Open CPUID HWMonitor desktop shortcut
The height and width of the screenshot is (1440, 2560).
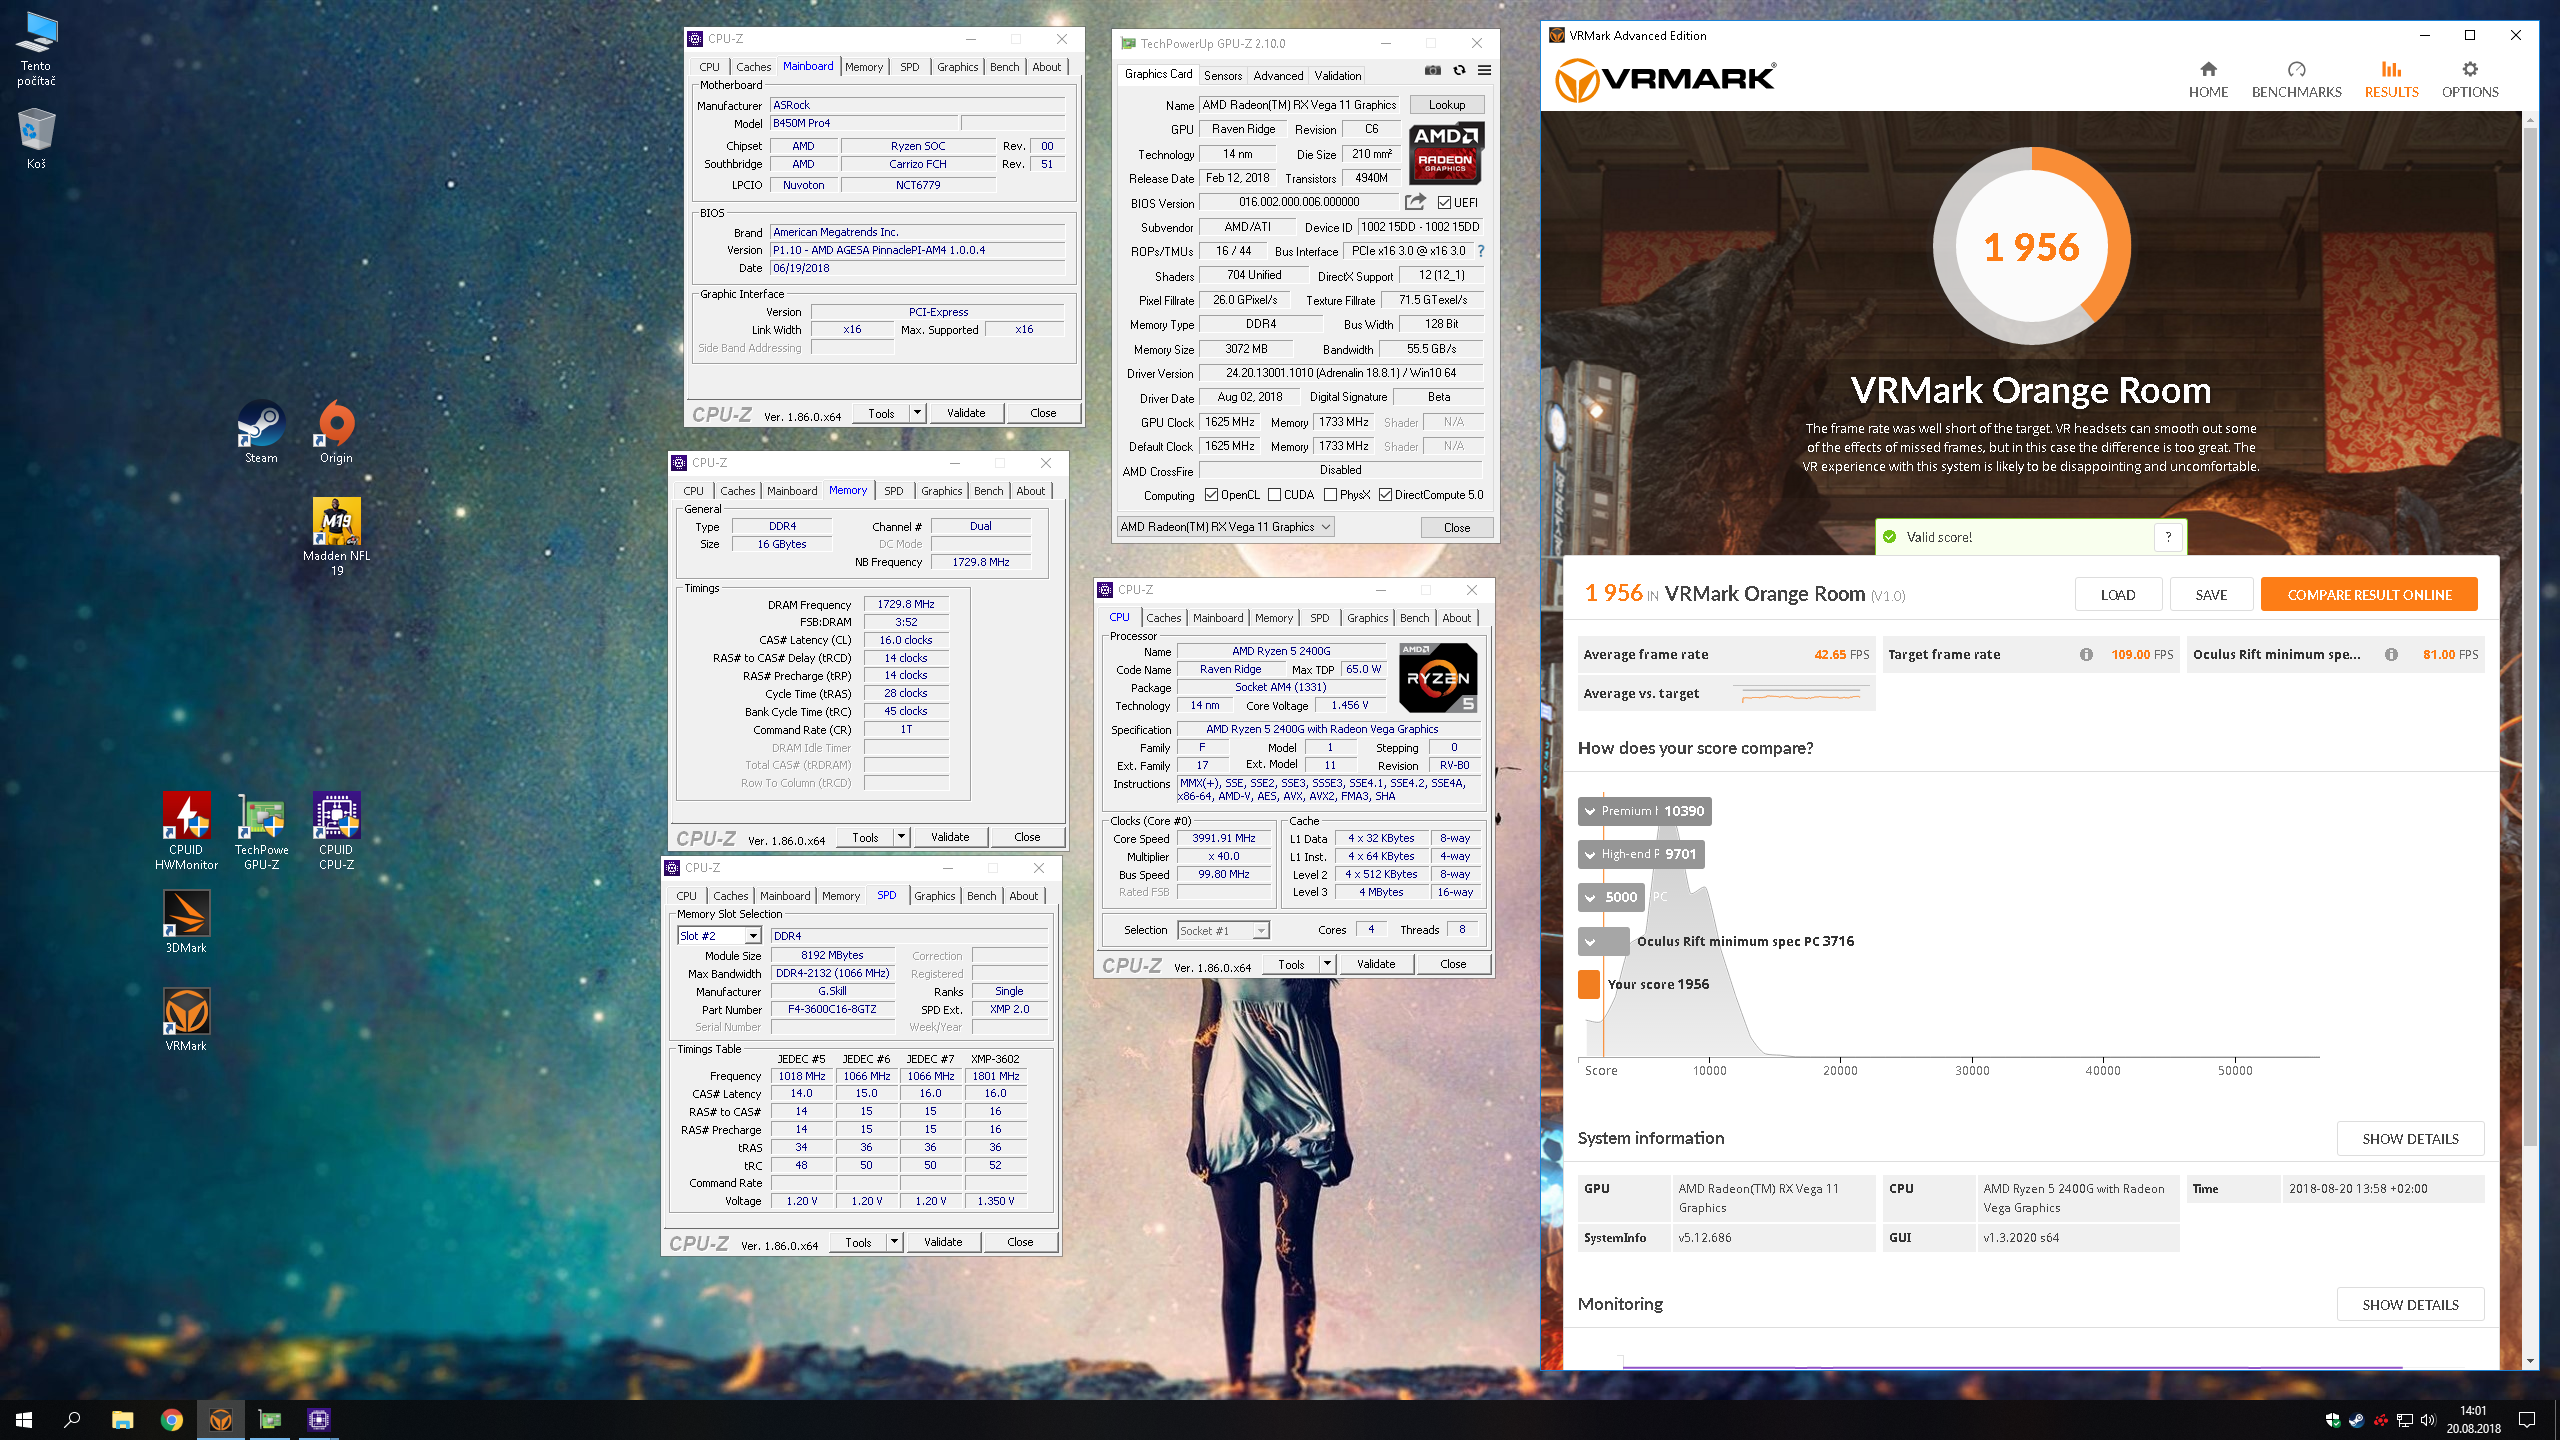click(x=186, y=830)
